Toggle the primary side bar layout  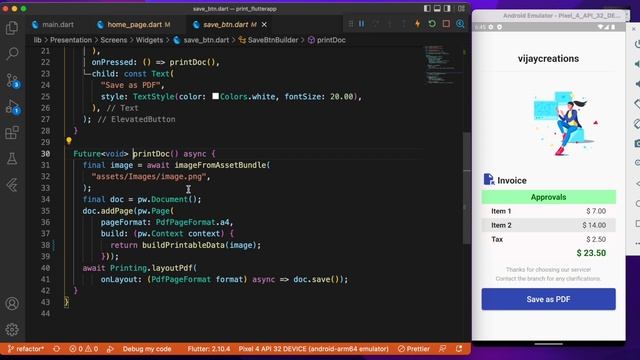(x=427, y=8)
